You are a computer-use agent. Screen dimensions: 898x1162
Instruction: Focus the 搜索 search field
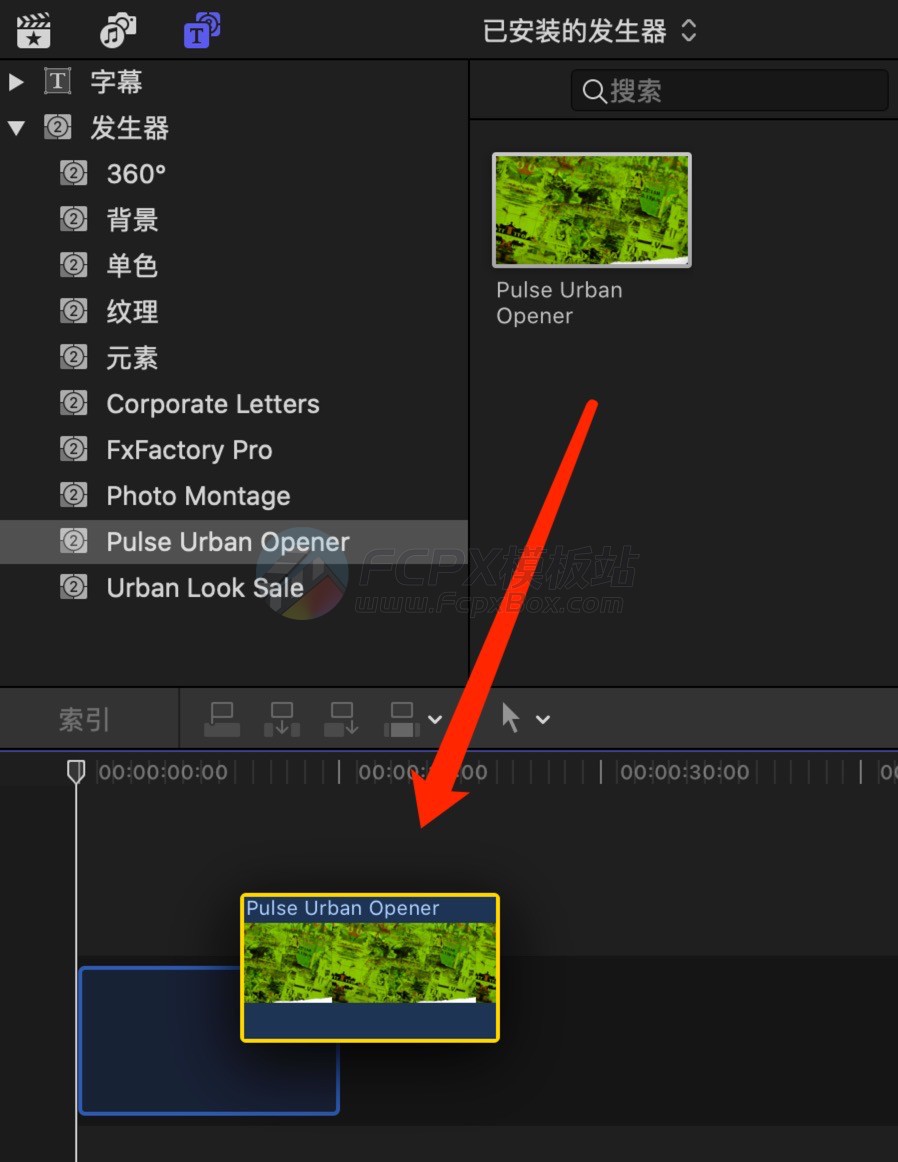pyautogui.click(x=729, y=90)
